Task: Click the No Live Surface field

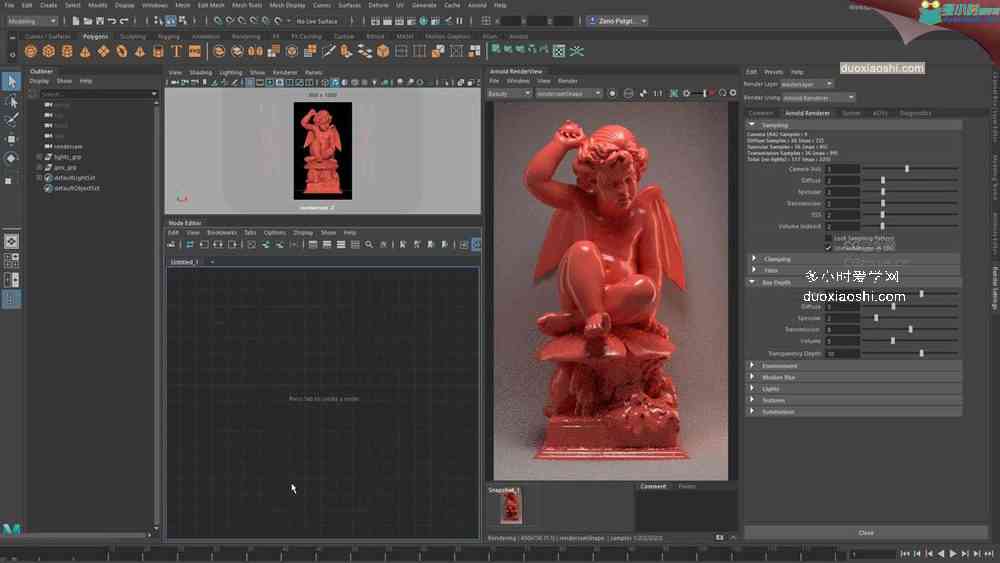Action: click(317, 21)
